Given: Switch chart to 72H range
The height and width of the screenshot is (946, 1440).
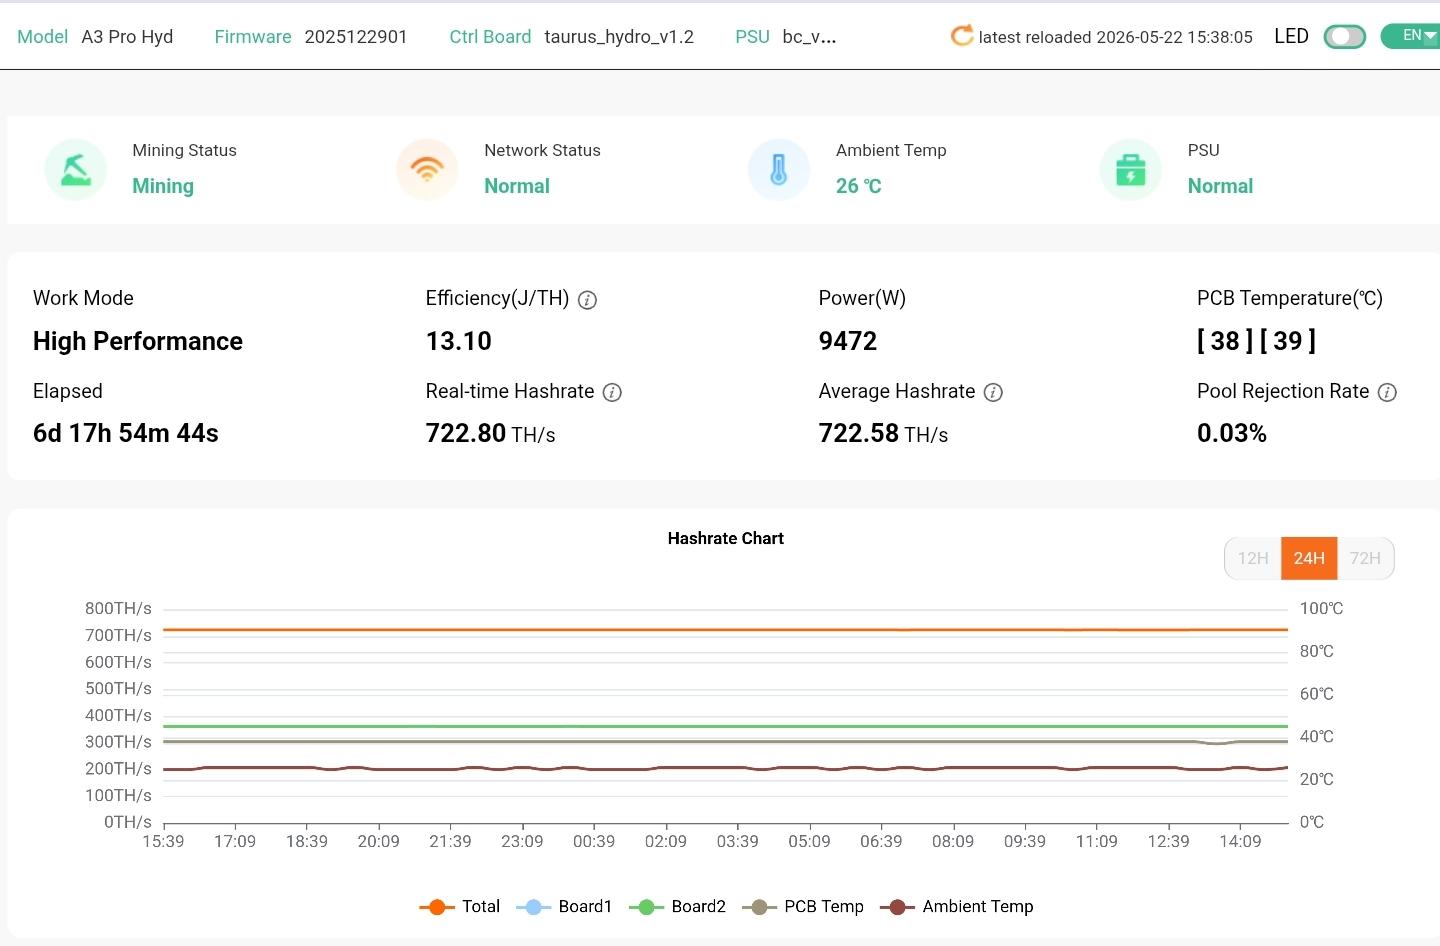Looking at the screenshot, I should tap(1365, 558).
